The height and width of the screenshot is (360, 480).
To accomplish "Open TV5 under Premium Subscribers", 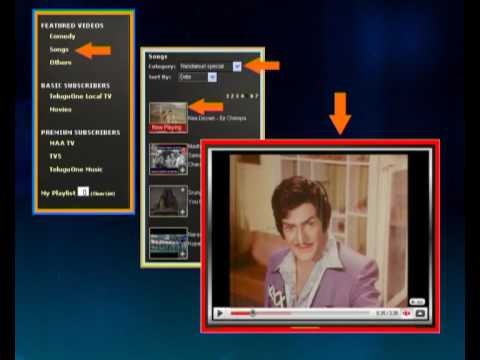I will pyautogui.click(x=56, y=156).
